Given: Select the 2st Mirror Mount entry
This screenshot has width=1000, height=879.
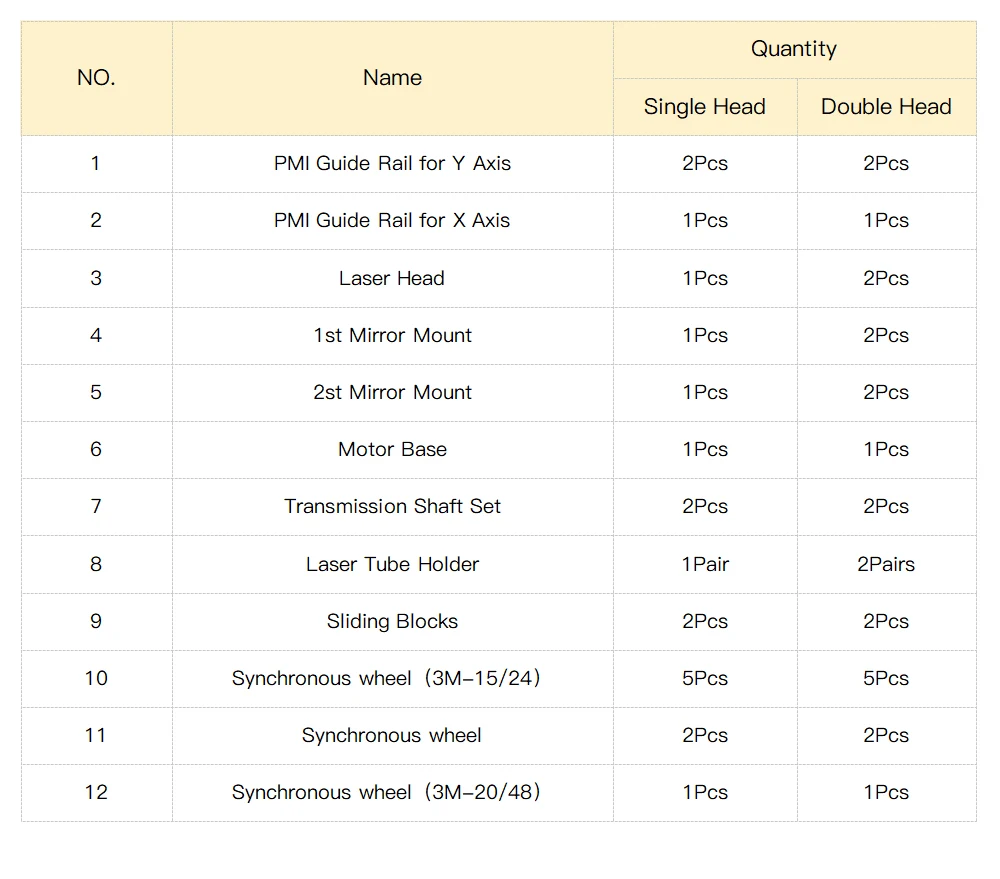Looking at the screenshot, I should (392, 392).
